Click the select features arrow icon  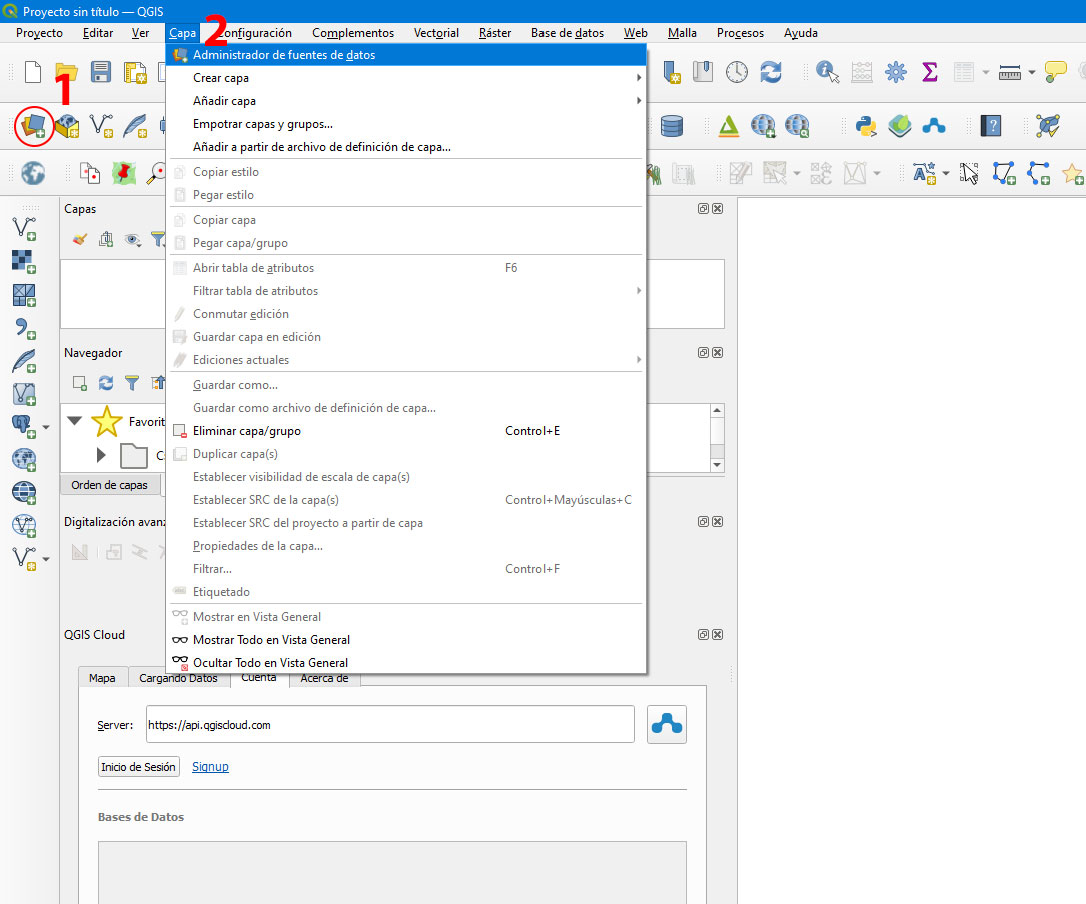[x=969, y=173]
